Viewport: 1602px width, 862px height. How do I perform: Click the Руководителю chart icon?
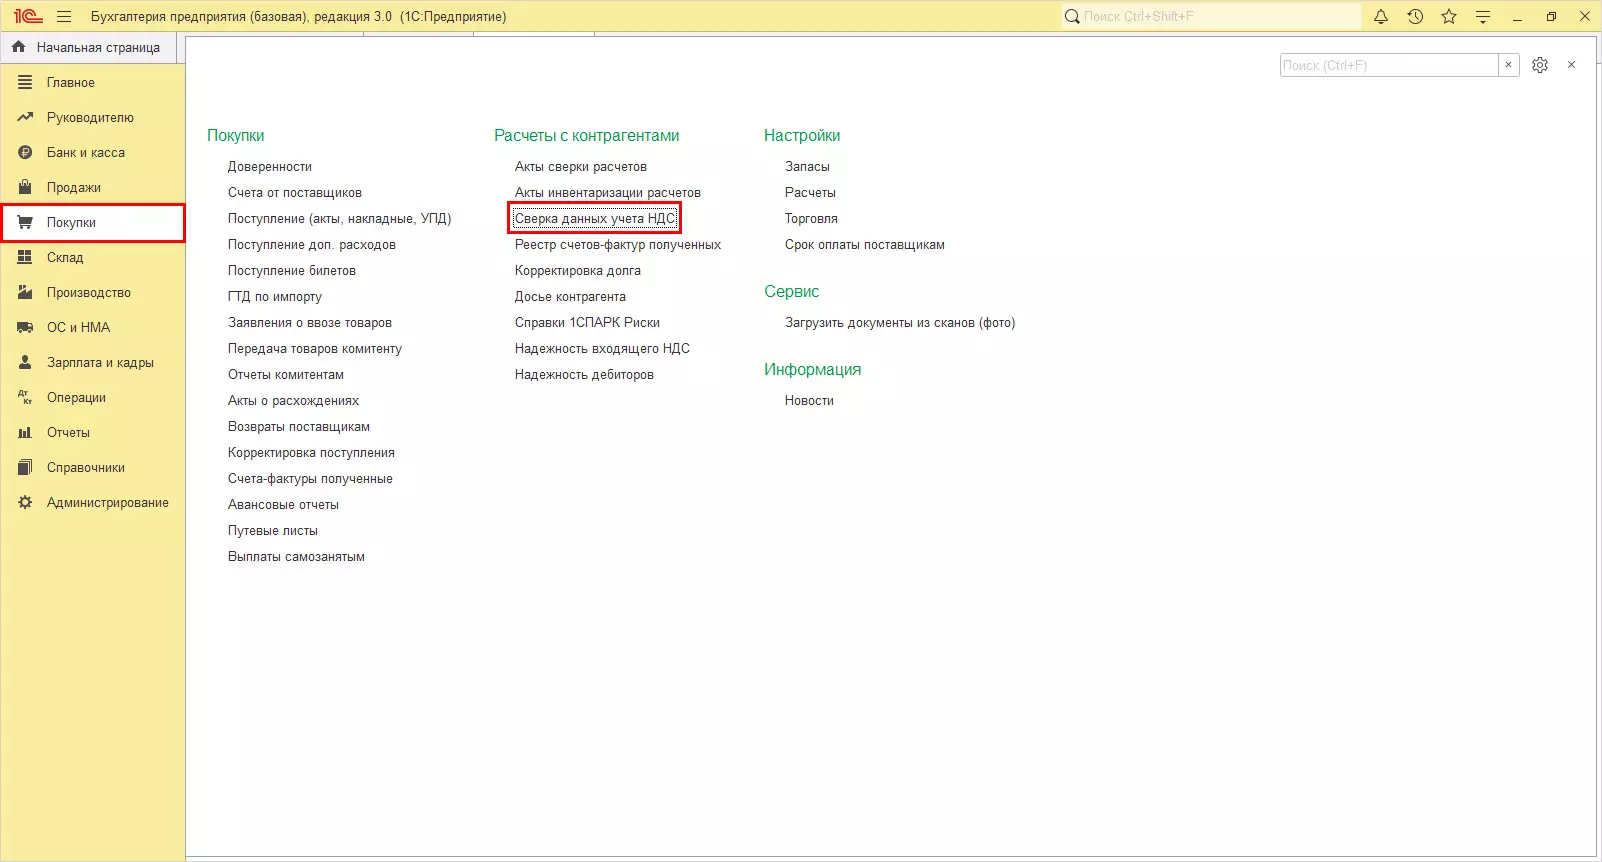25,118
